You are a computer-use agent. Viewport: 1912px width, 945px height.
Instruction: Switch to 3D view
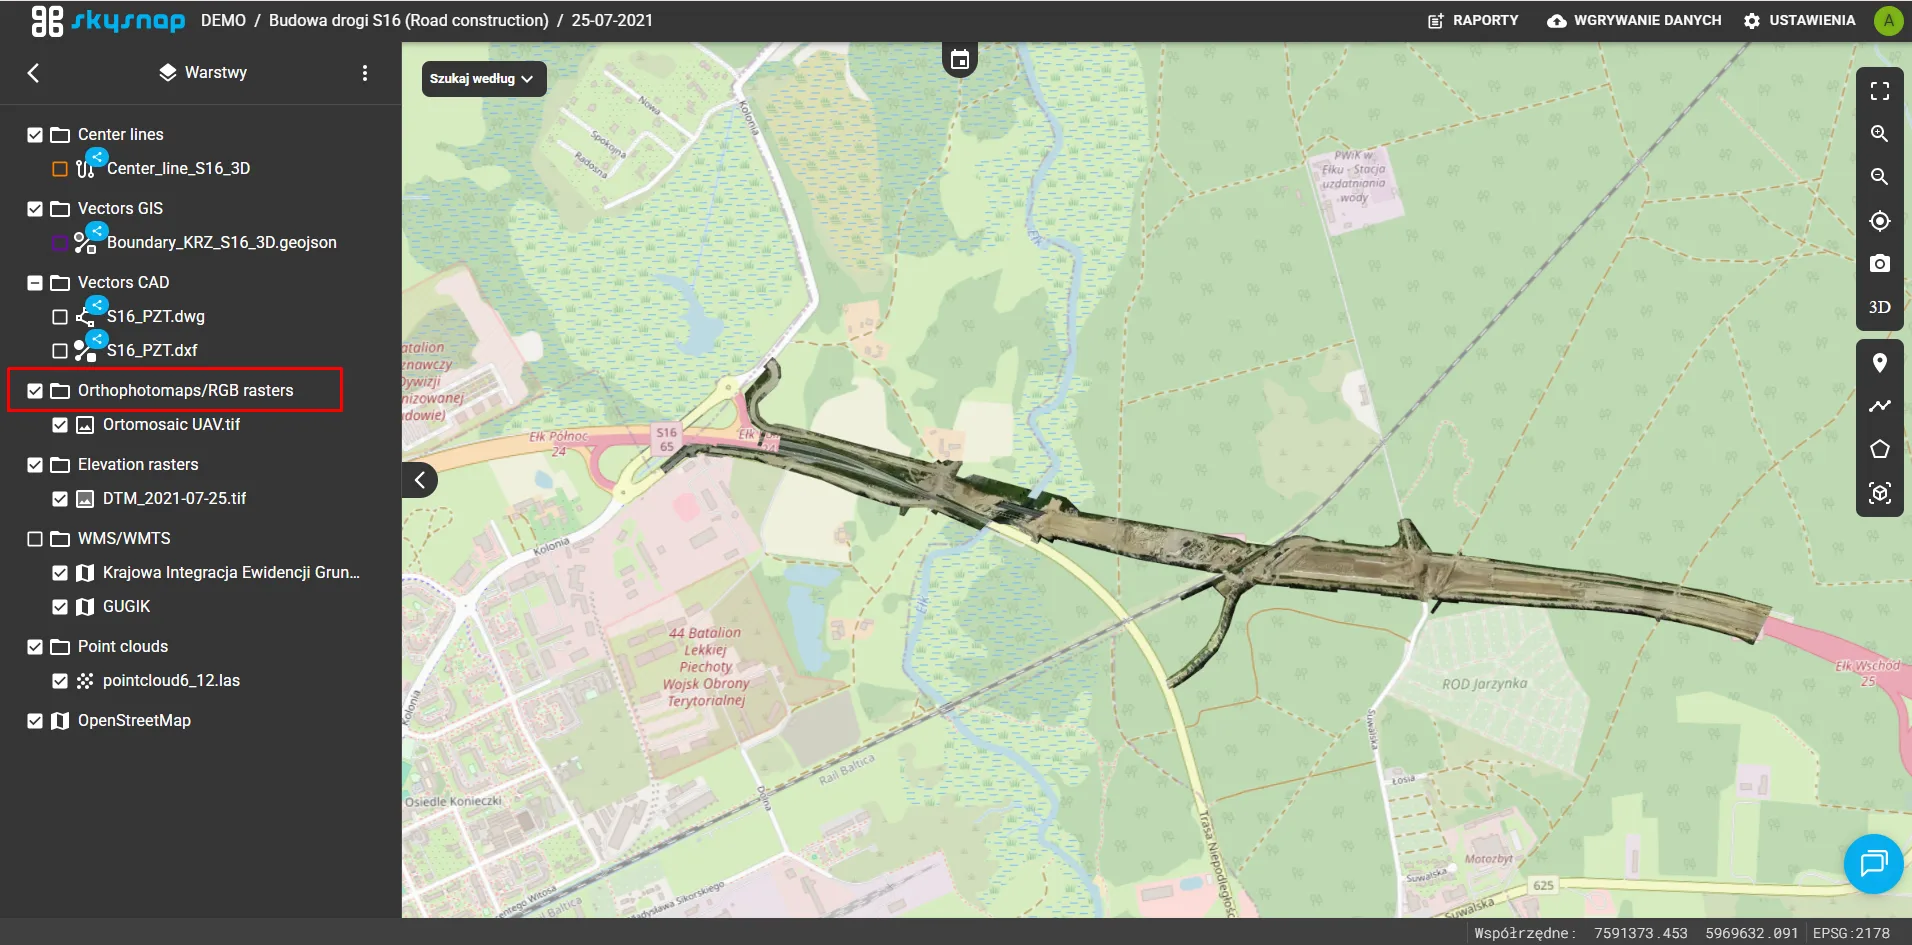coord(1879,307)
